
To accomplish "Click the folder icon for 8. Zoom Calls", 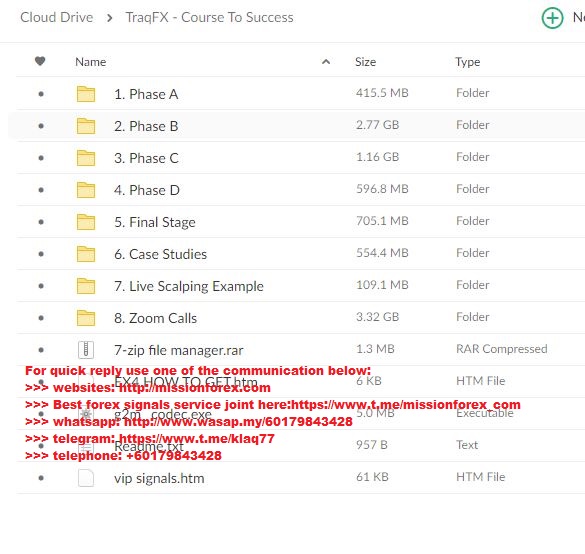I will (86, 318).
